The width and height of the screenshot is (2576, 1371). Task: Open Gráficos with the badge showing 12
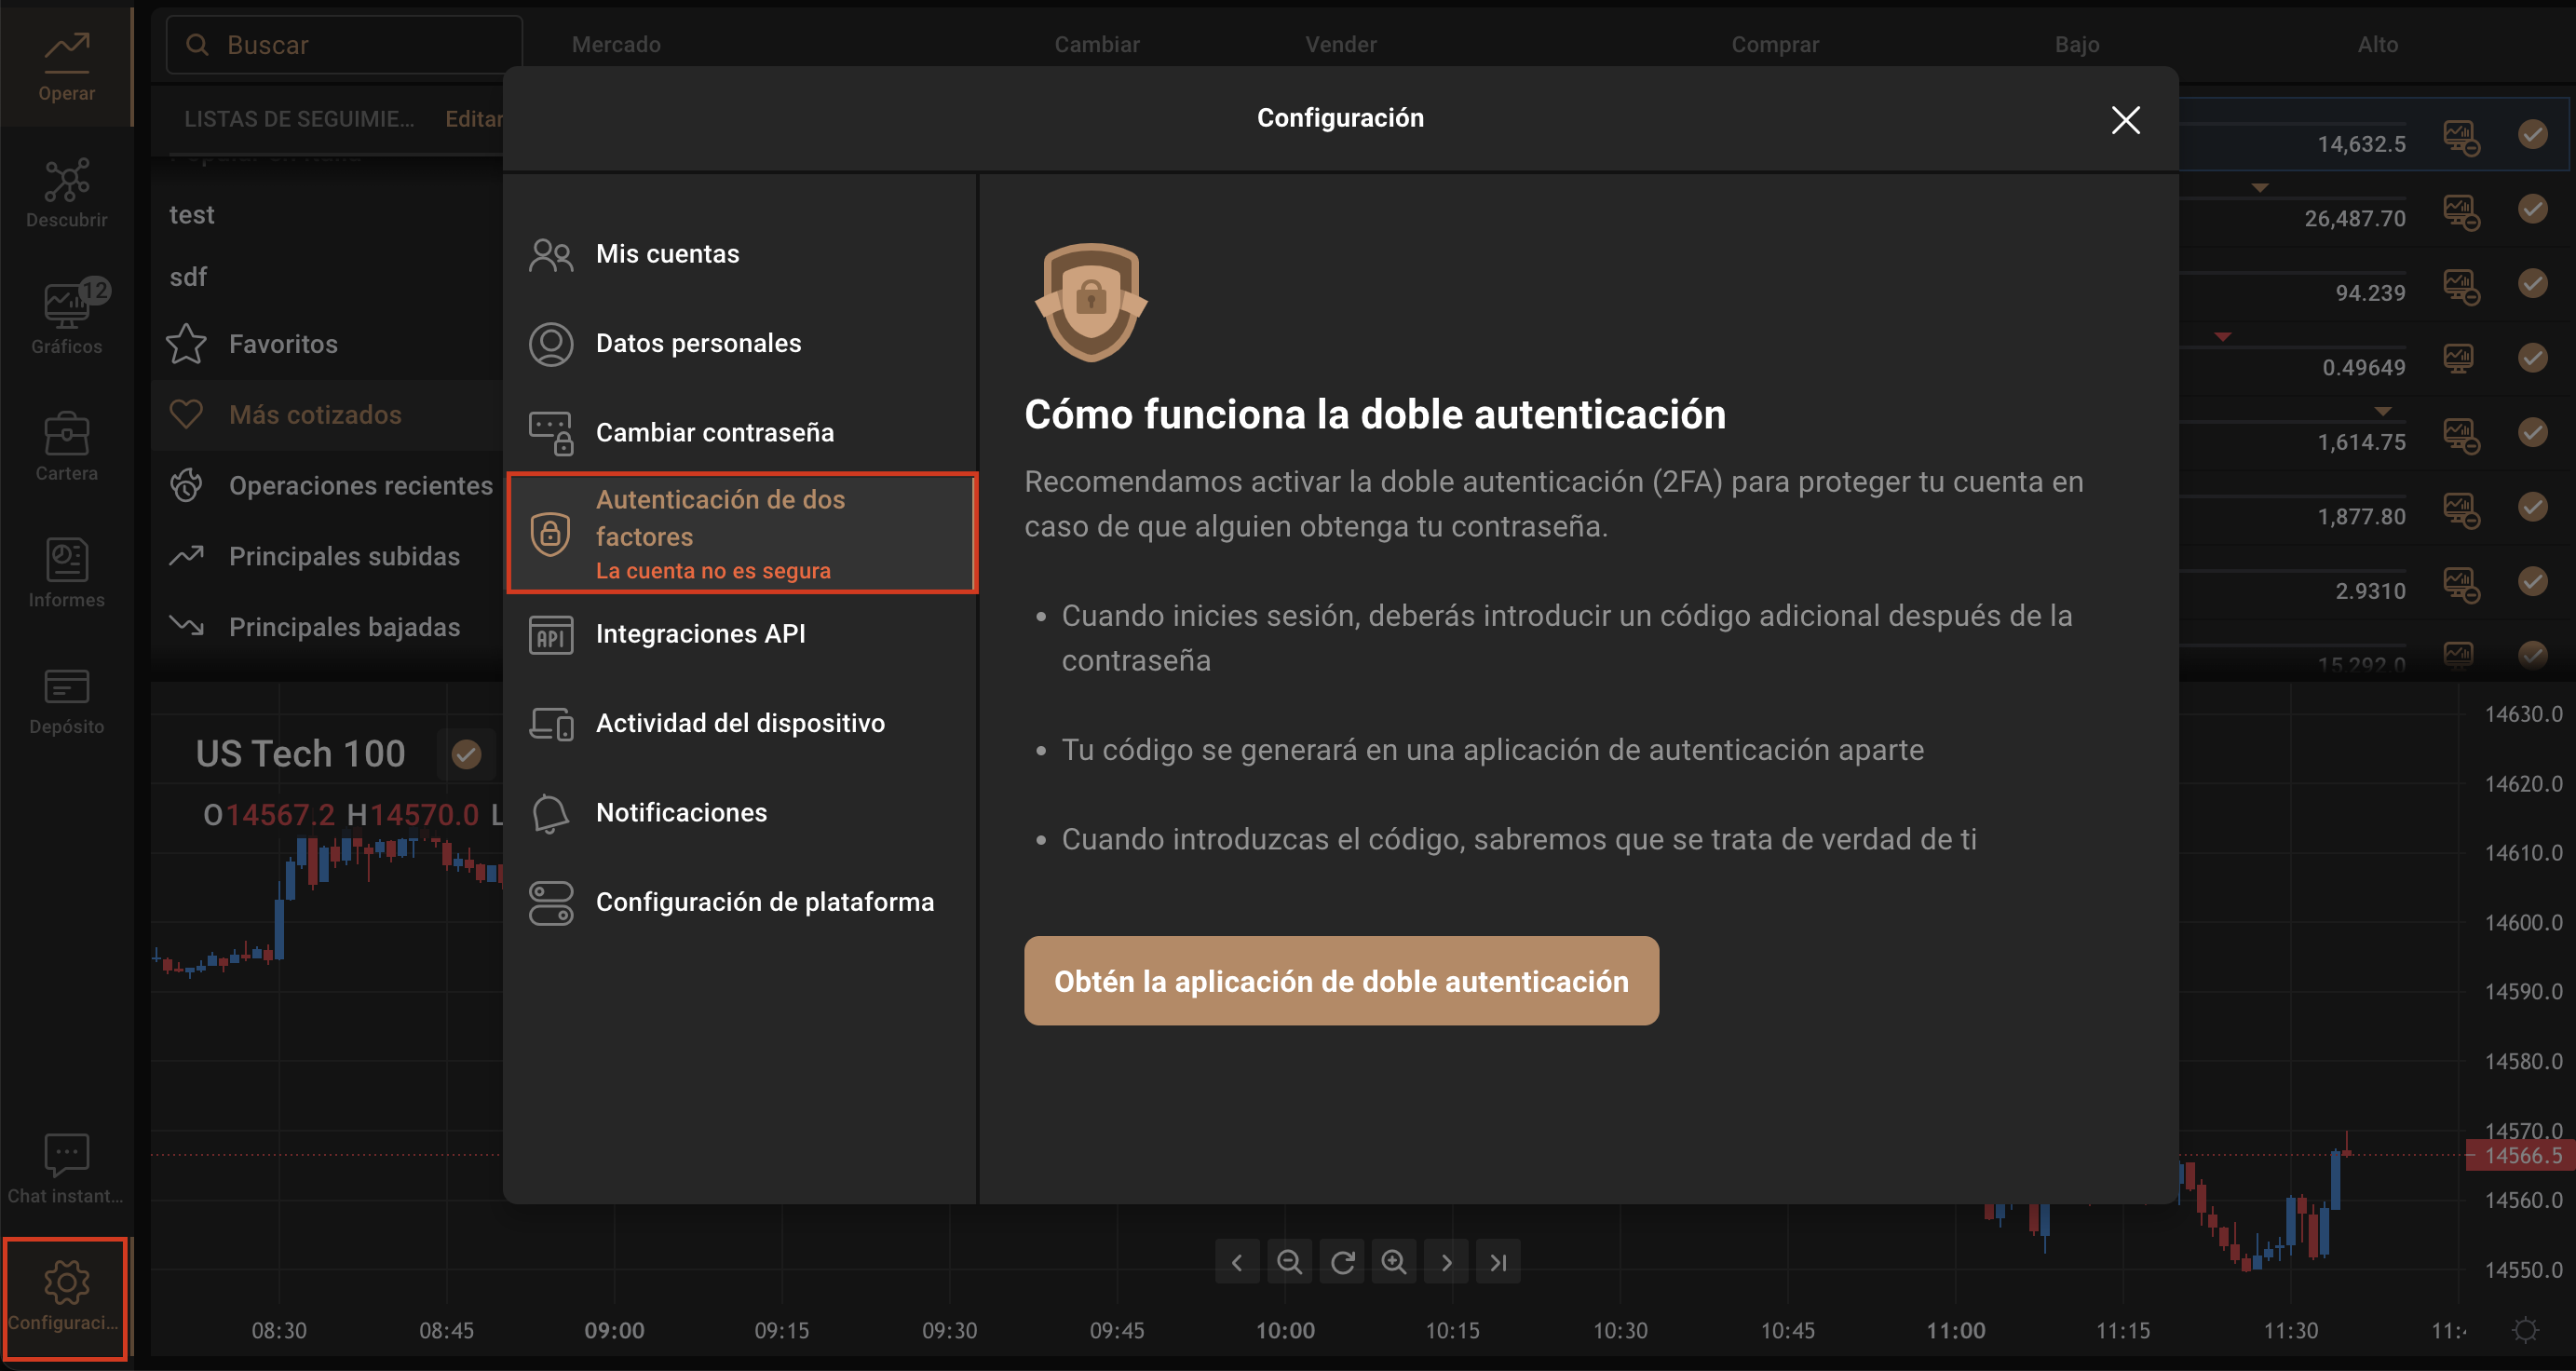click(66, 310)
